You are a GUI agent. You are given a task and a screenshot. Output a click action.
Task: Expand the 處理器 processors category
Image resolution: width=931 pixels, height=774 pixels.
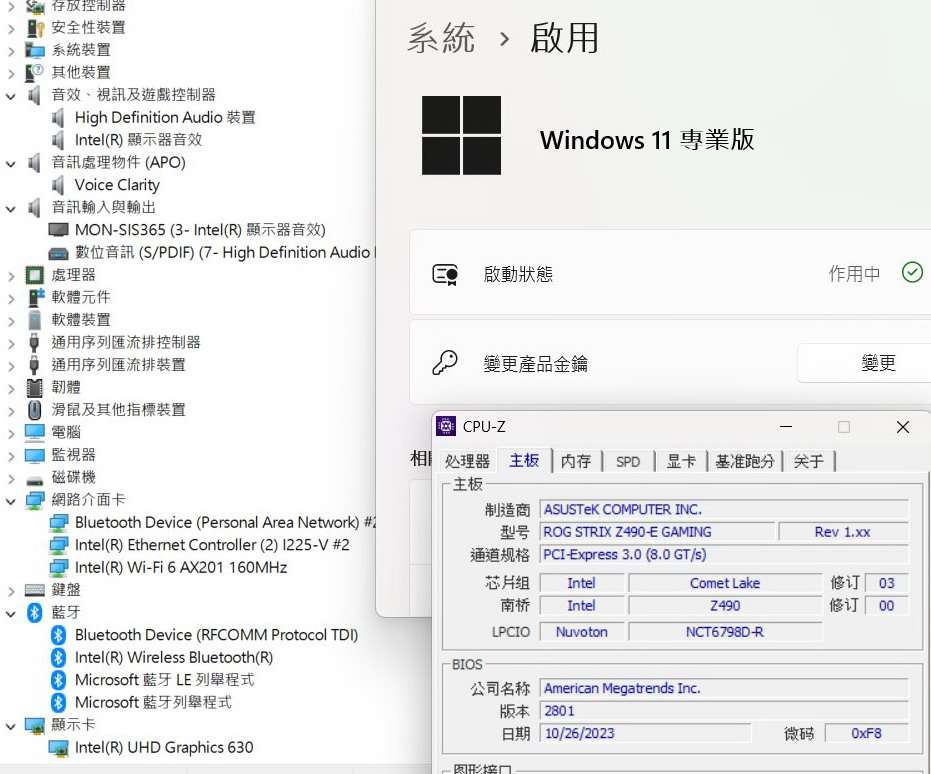coord(11,276)
